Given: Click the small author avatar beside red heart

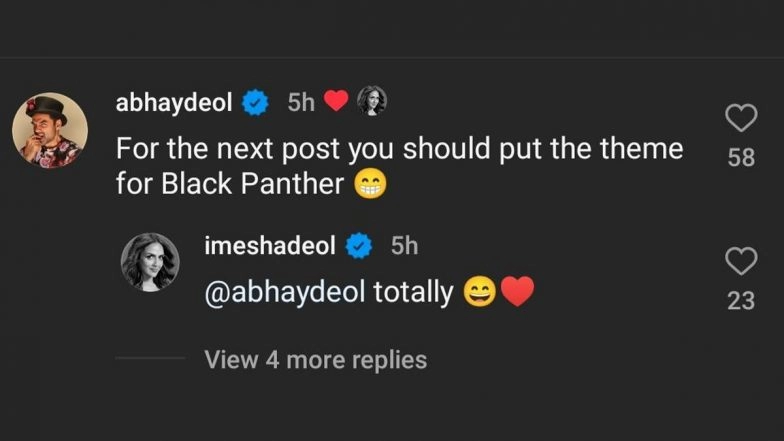Looking at the screenshot, I should pyautogui.click(x=372, y=101).
